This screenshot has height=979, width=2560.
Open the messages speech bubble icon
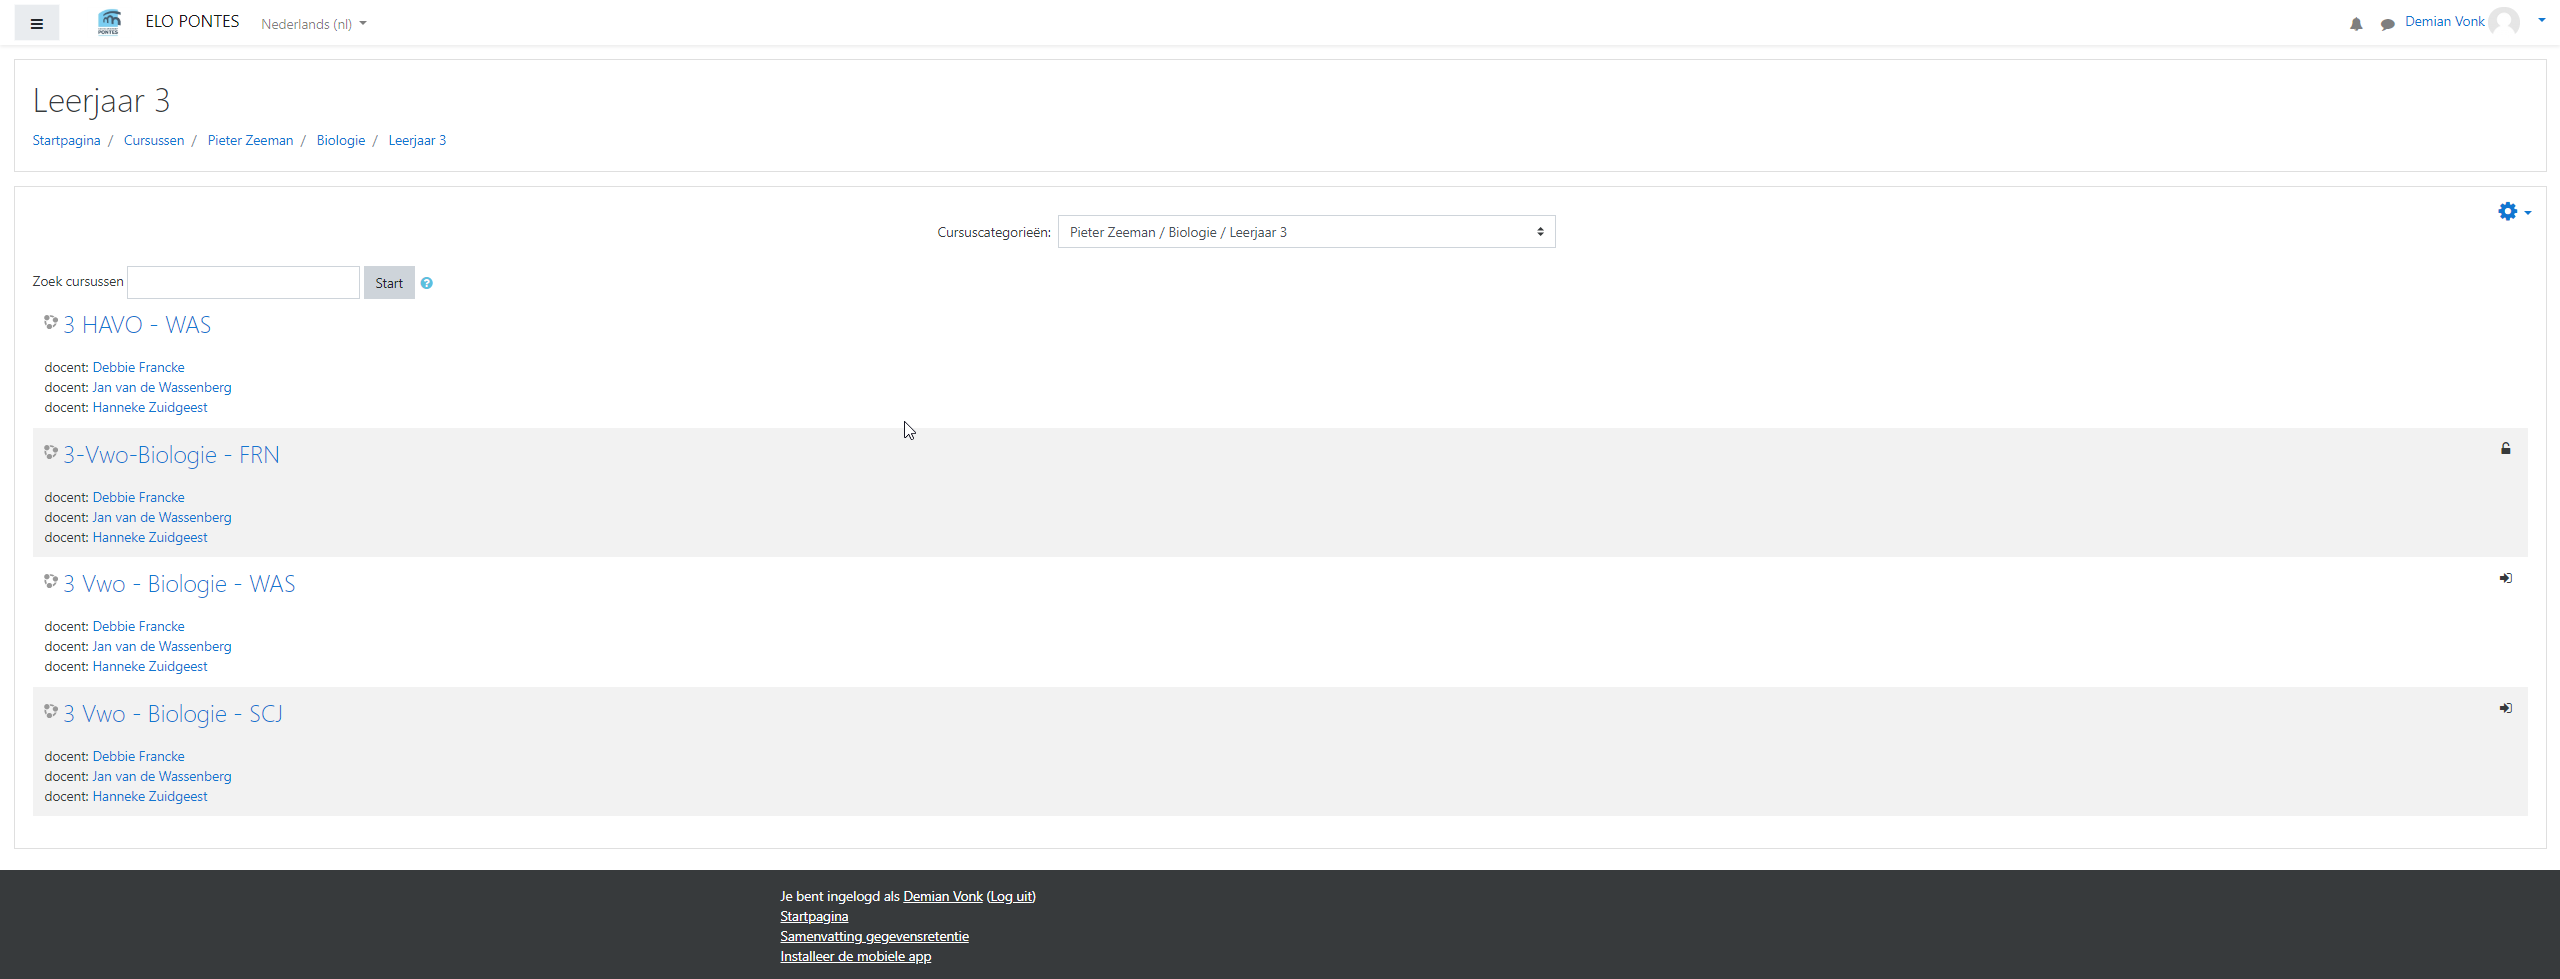pos(2387,24)
